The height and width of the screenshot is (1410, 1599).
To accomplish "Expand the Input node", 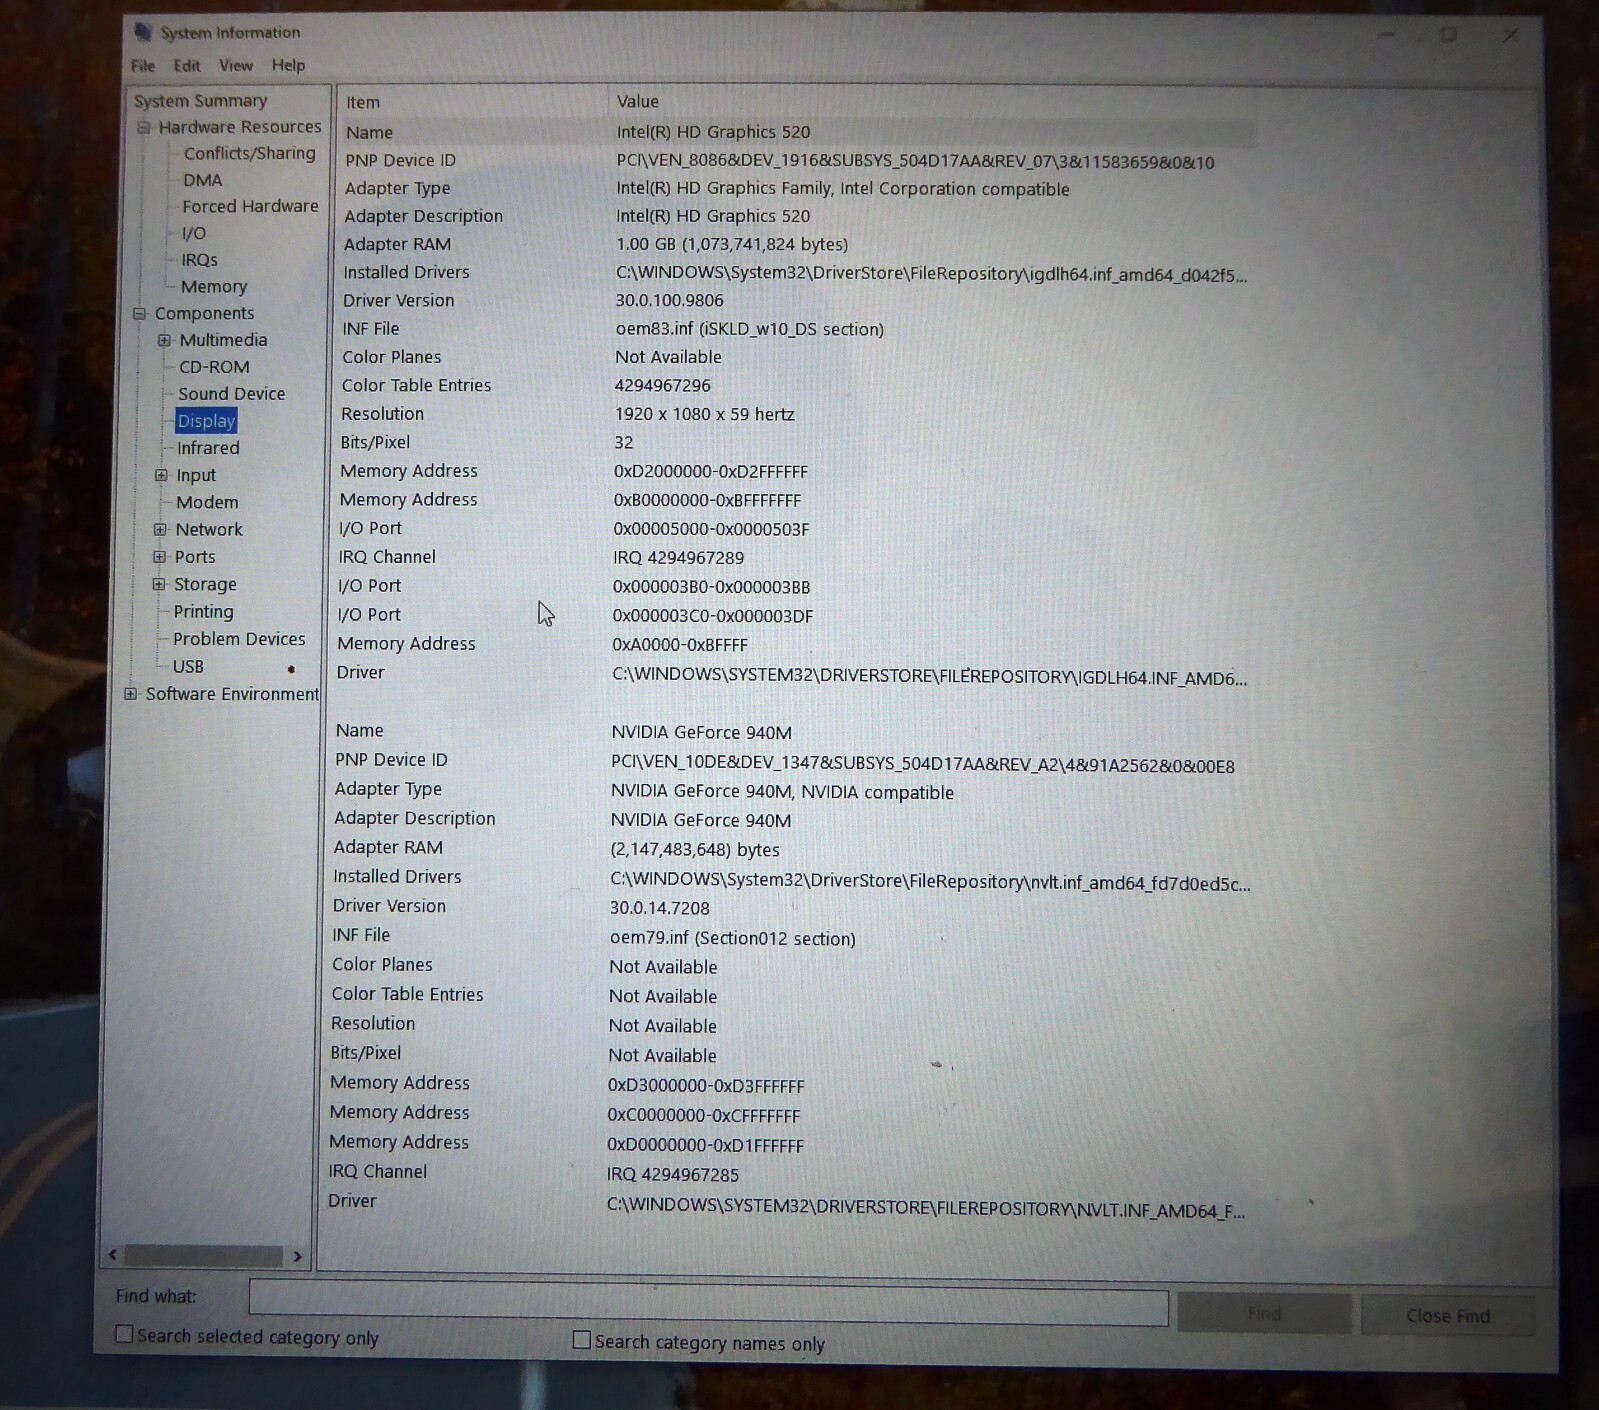I will [161, 476].
